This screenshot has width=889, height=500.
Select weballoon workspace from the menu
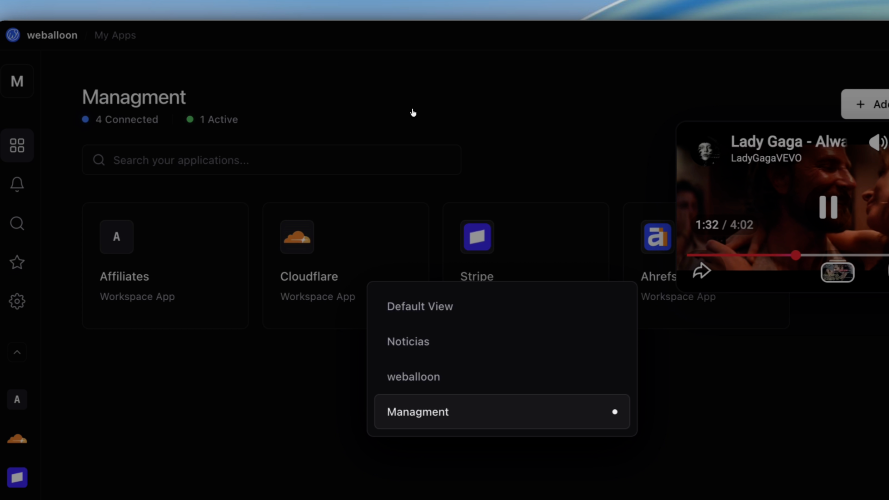click(502, 376)
